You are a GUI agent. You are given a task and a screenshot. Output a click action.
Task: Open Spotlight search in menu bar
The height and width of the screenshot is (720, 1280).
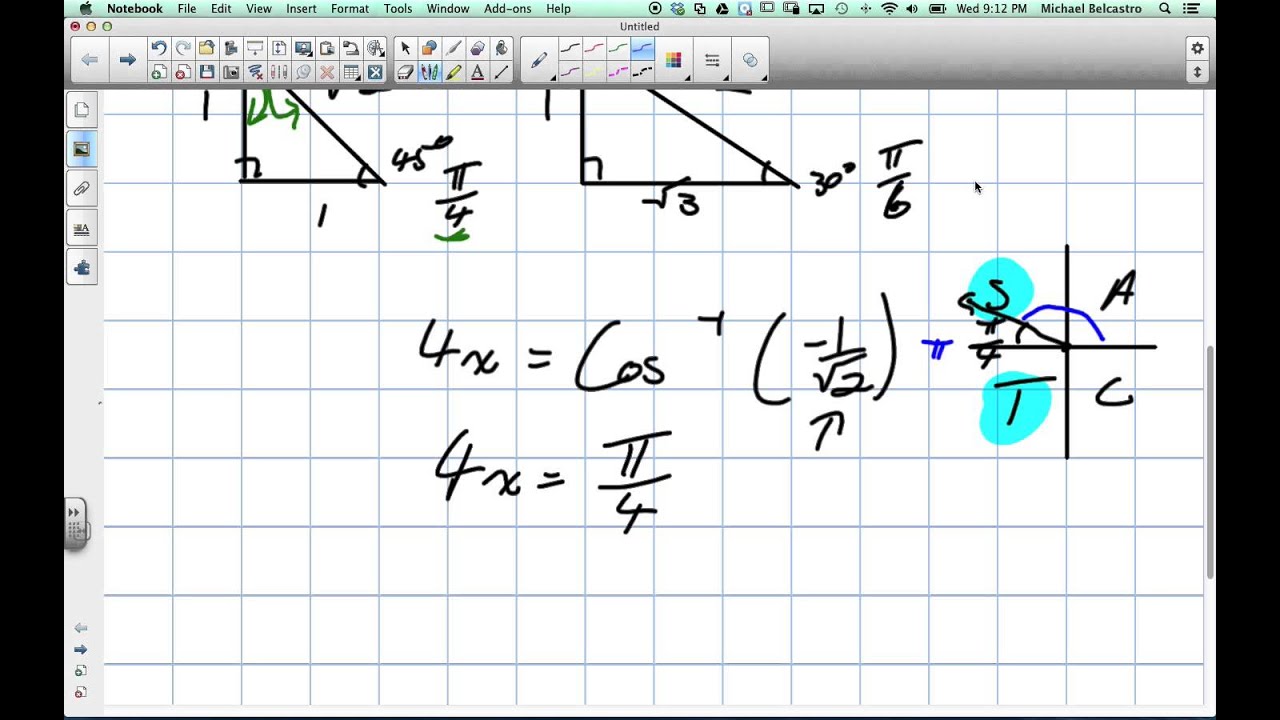click(1164, 9)
